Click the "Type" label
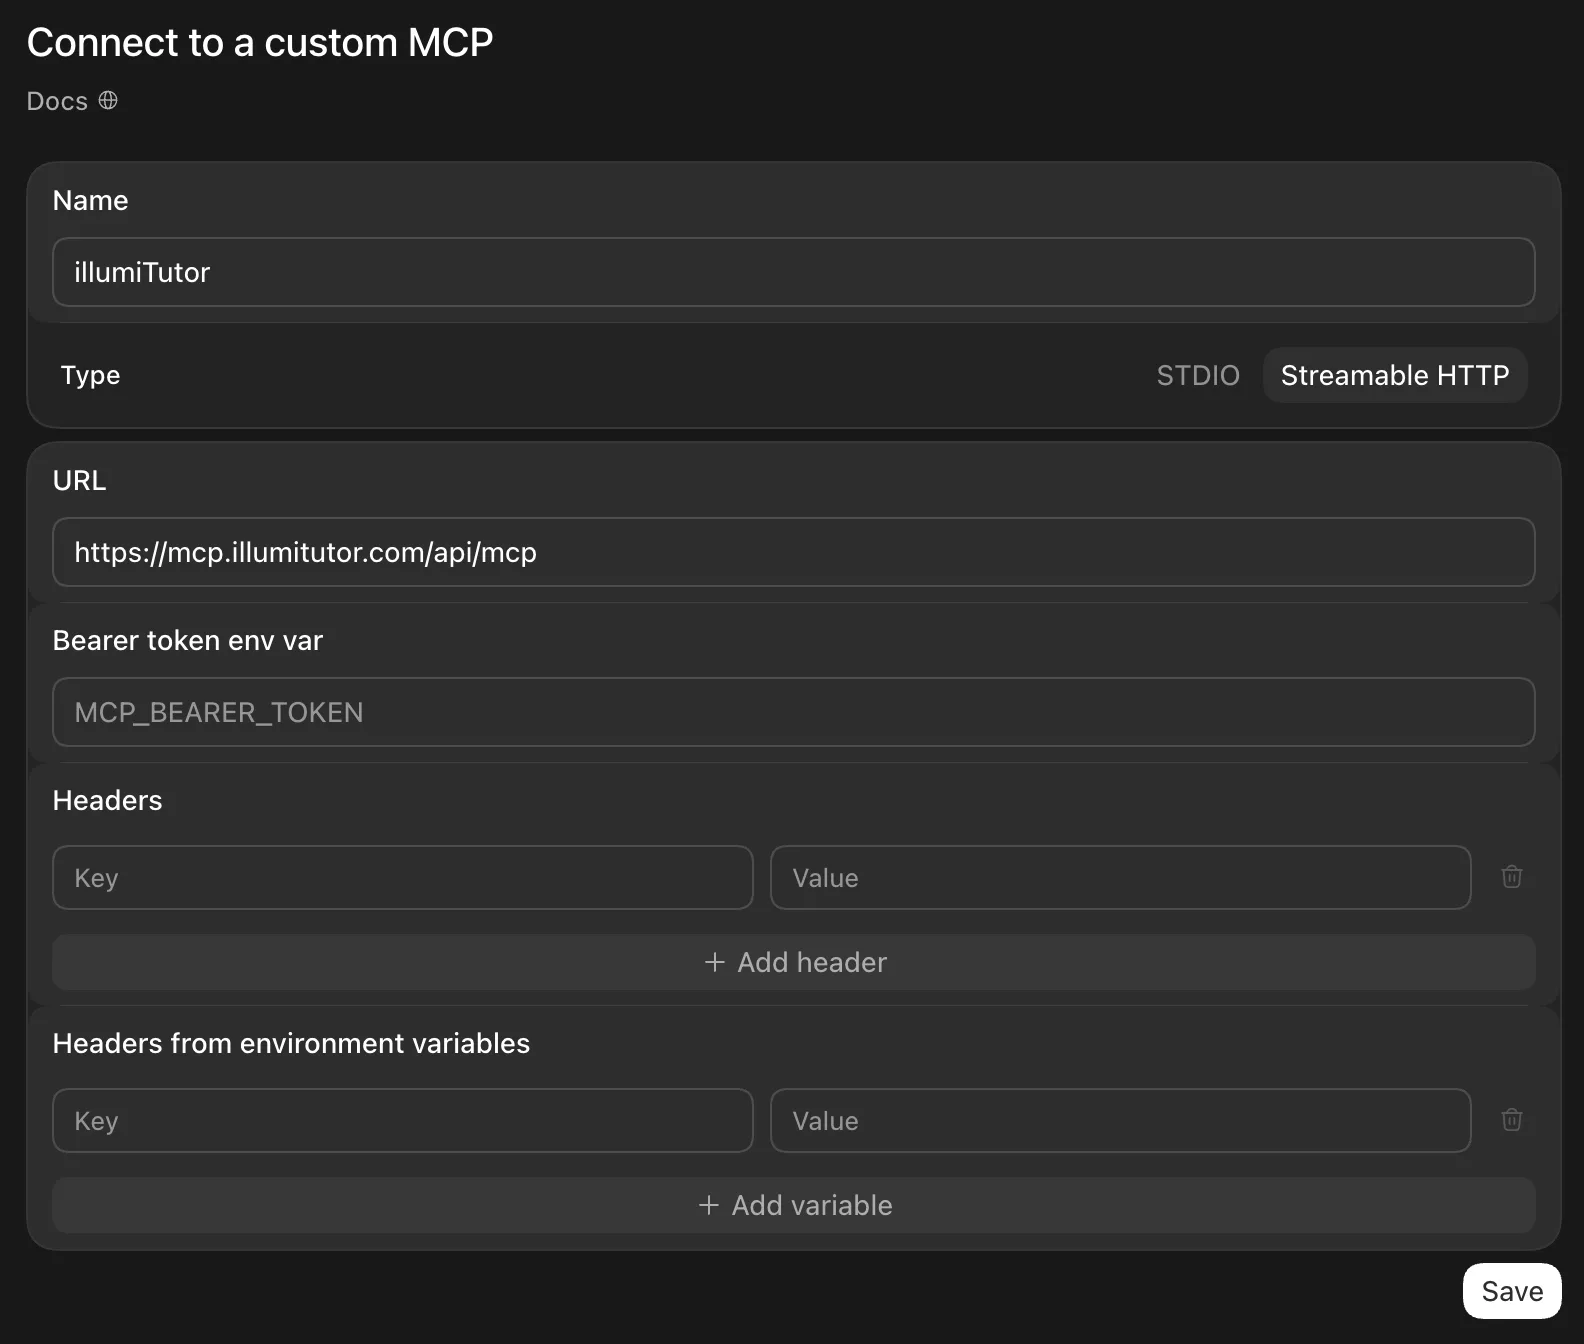The image size is (1584, 1344). coord(90,375)
